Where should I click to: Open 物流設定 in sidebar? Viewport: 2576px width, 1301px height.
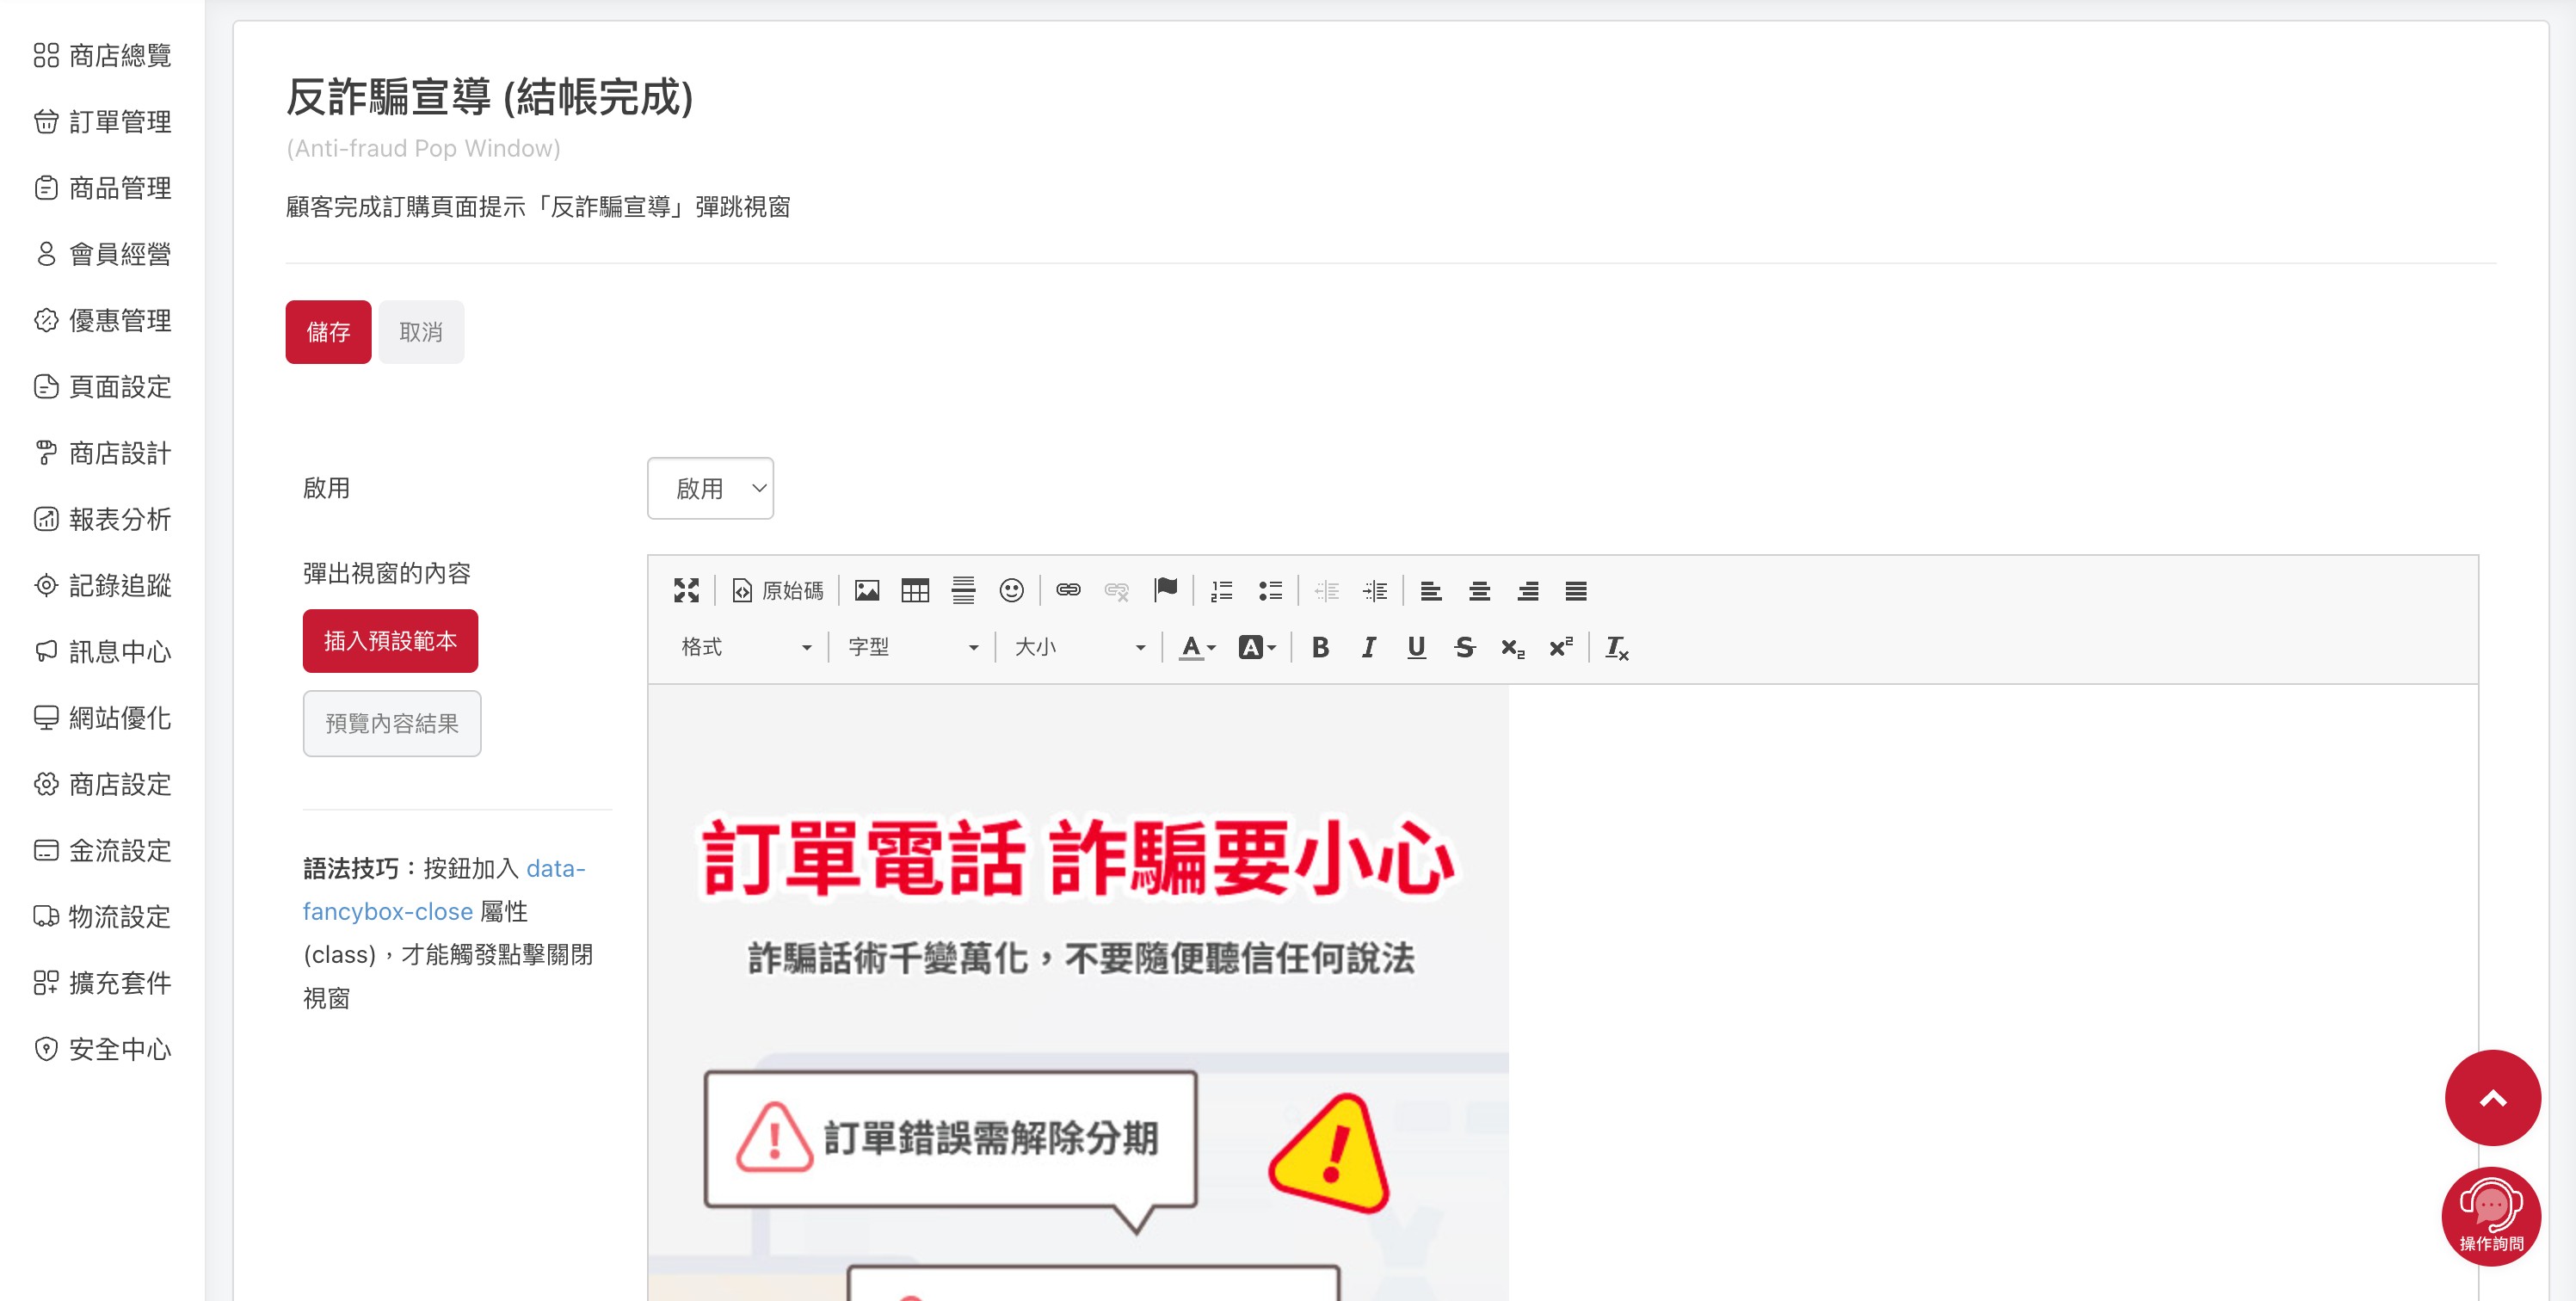pos(102,917)
